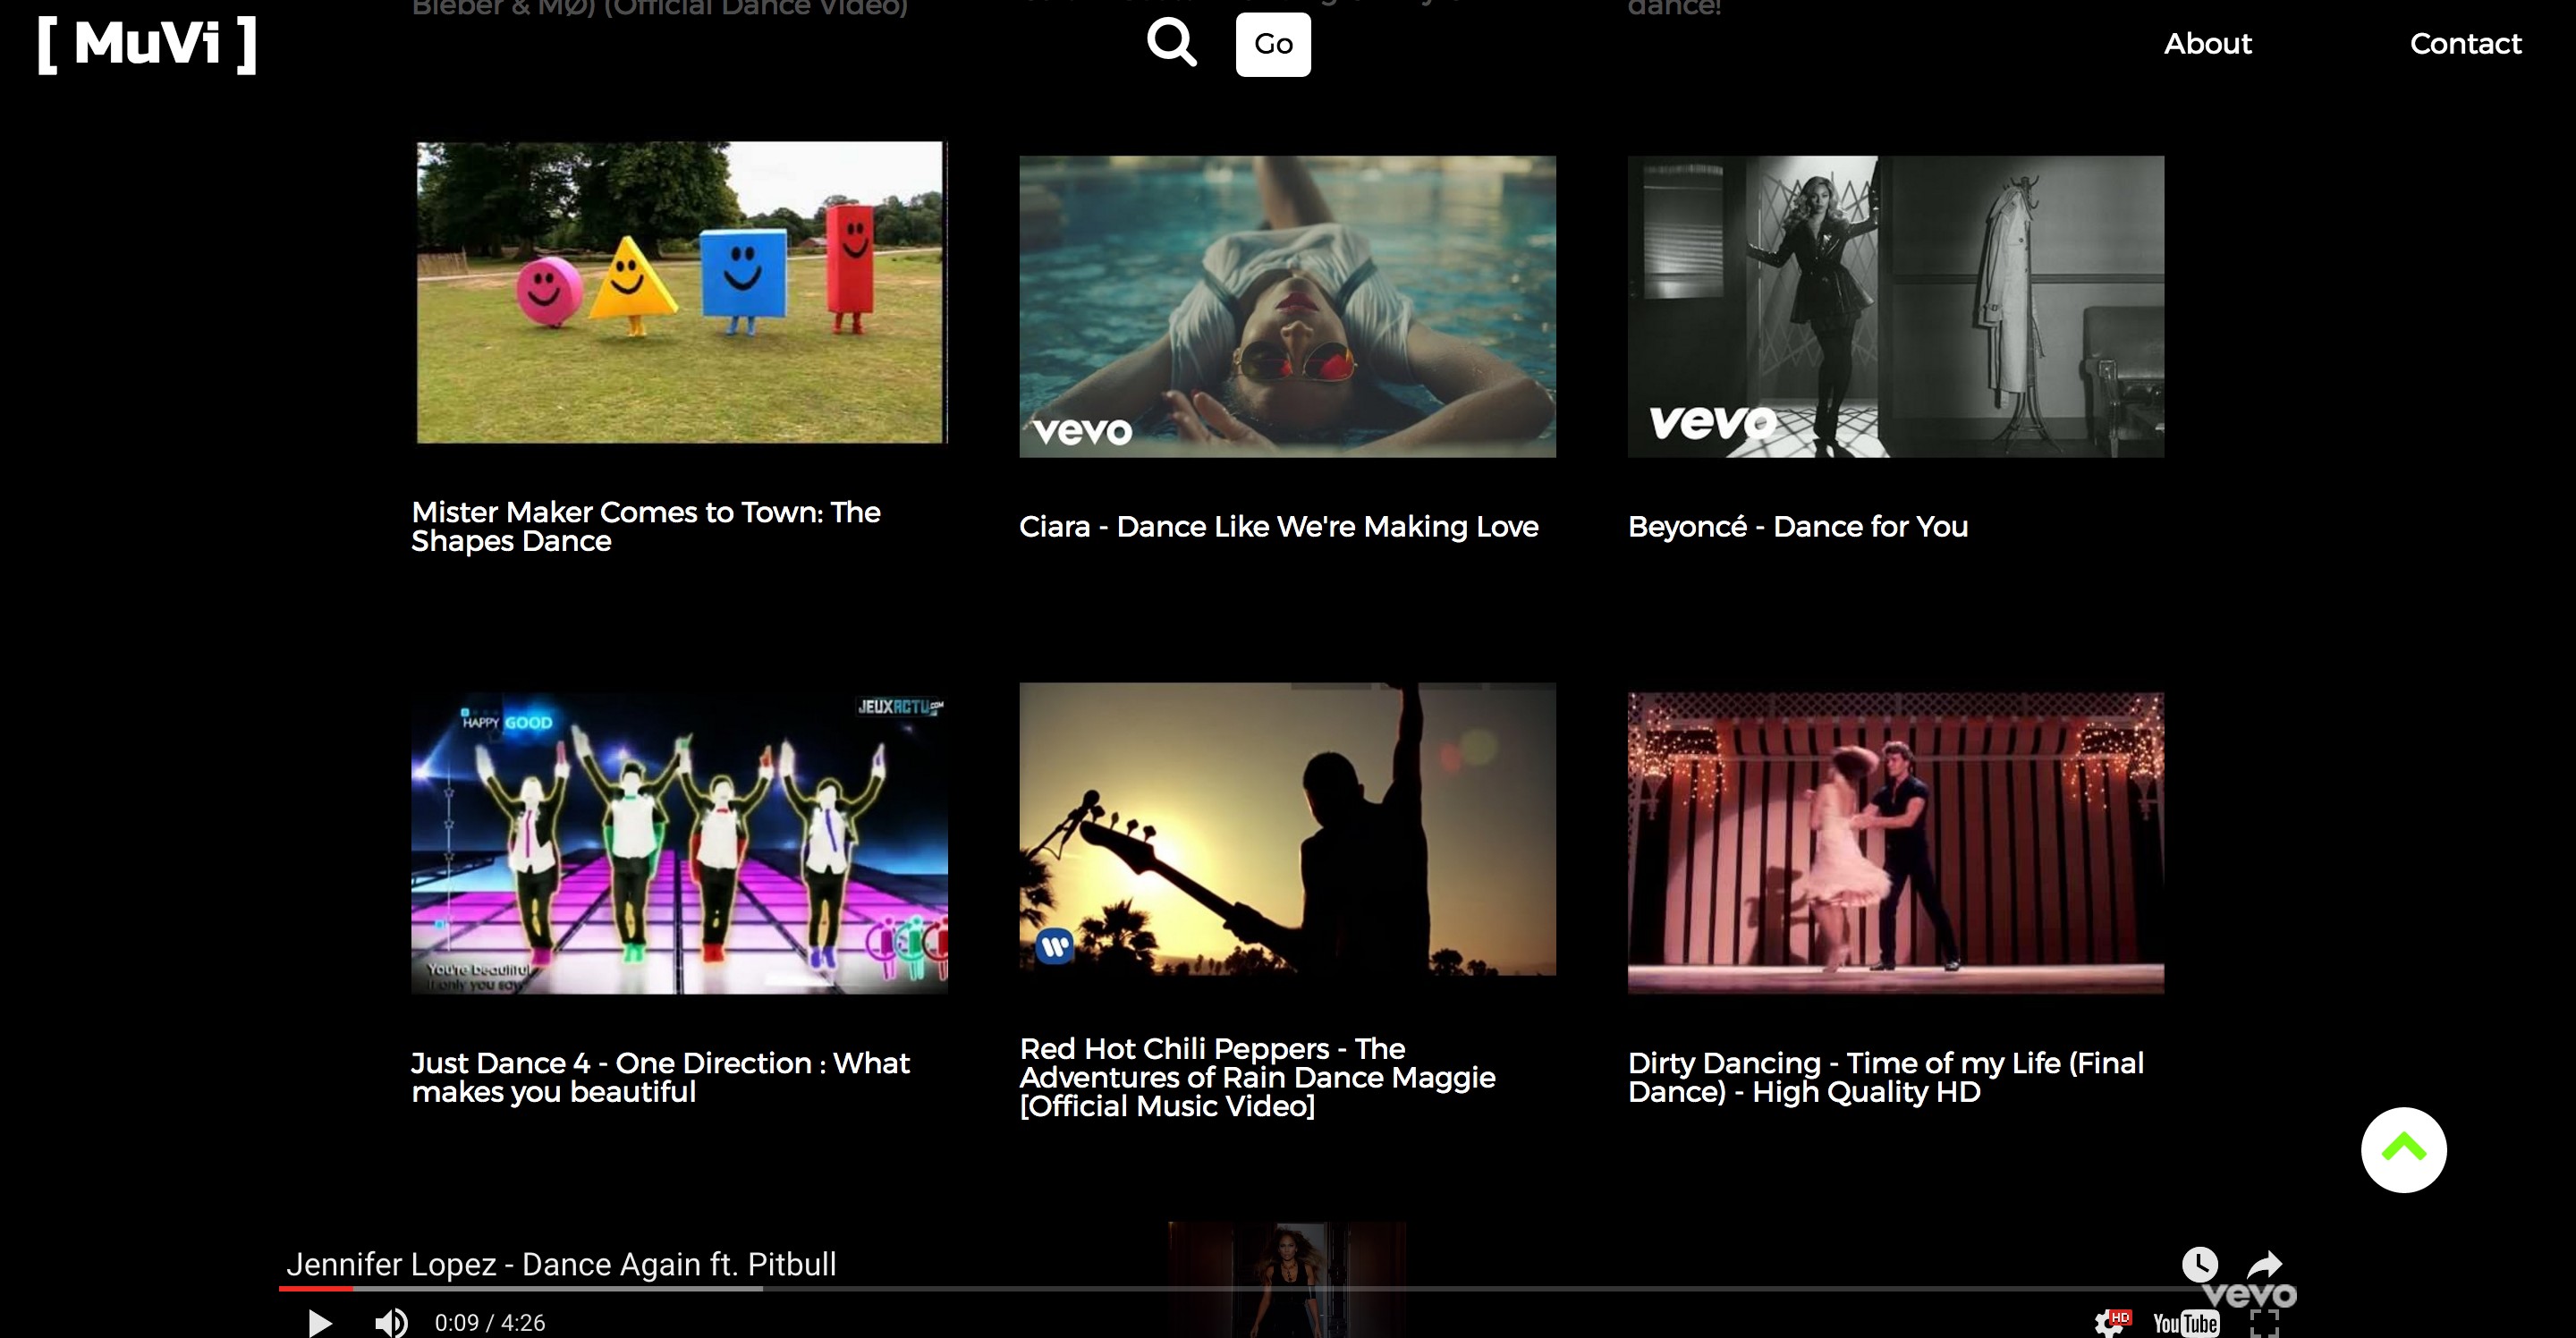Mute the player volume
Screen dimensions: 2576x1338
[391, 1322]
